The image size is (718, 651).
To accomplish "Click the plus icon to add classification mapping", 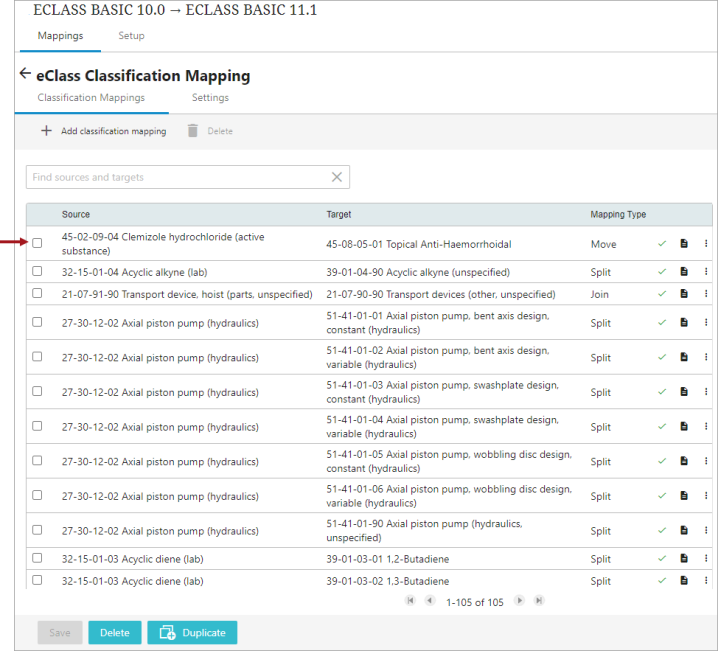I will [46, 130].
